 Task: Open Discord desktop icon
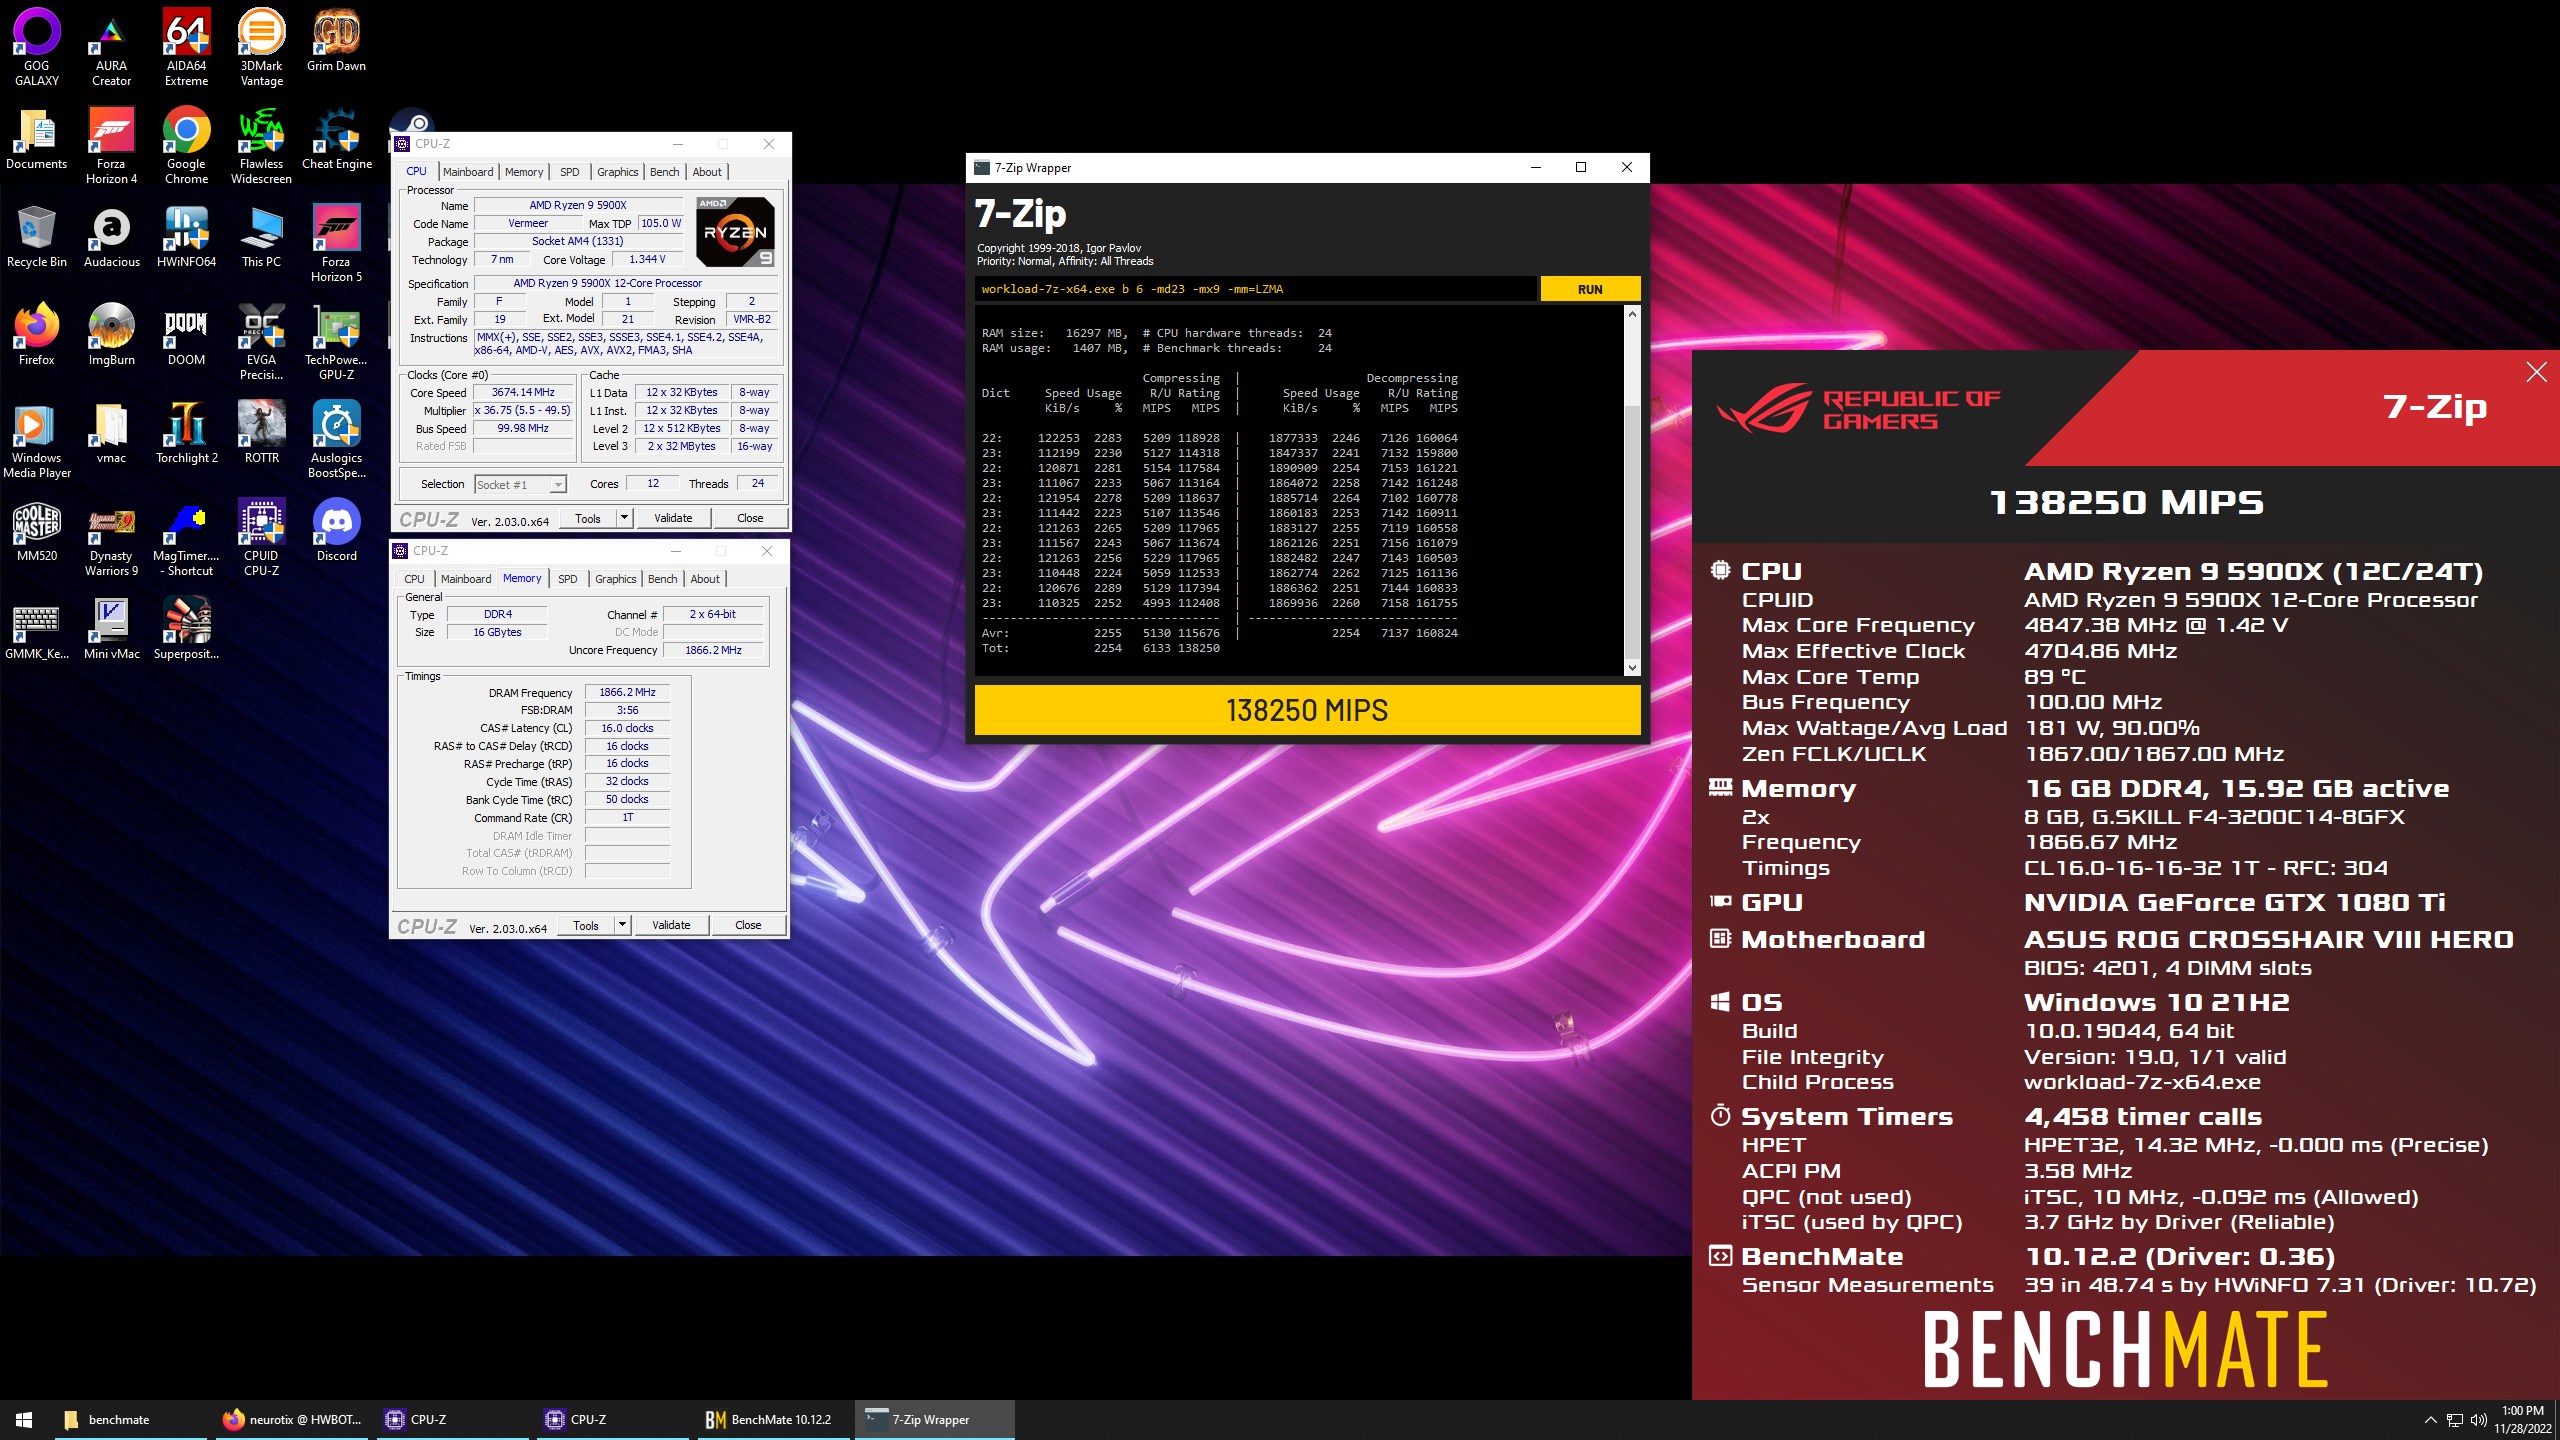(336, 530)
